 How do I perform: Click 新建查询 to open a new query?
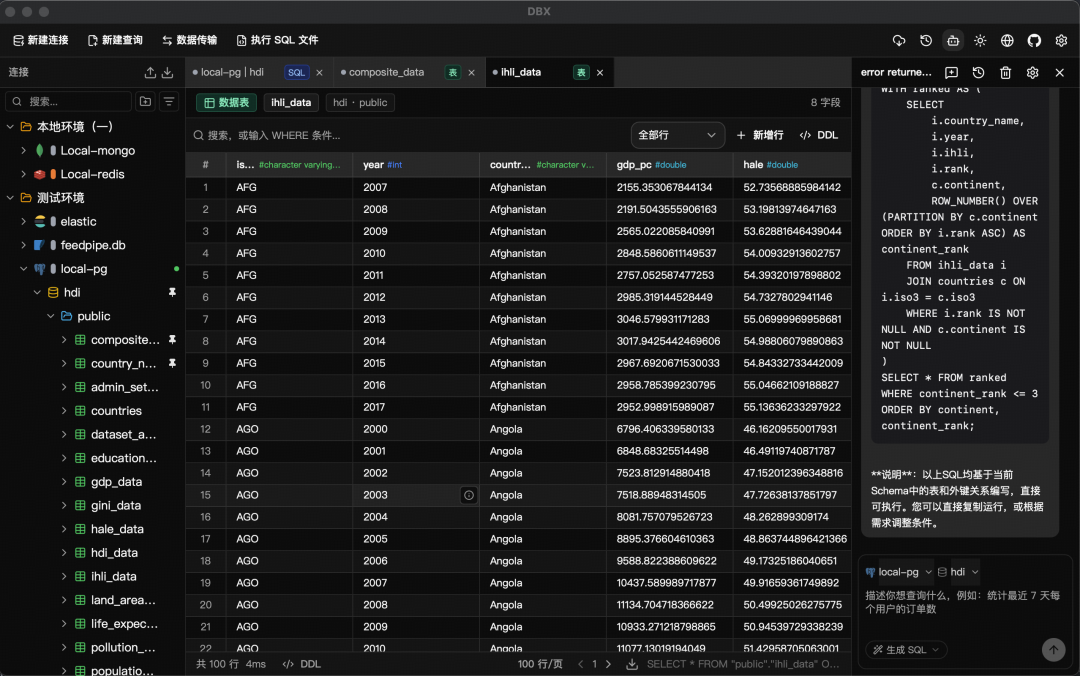pyautogui.click(x=115, y=41)
